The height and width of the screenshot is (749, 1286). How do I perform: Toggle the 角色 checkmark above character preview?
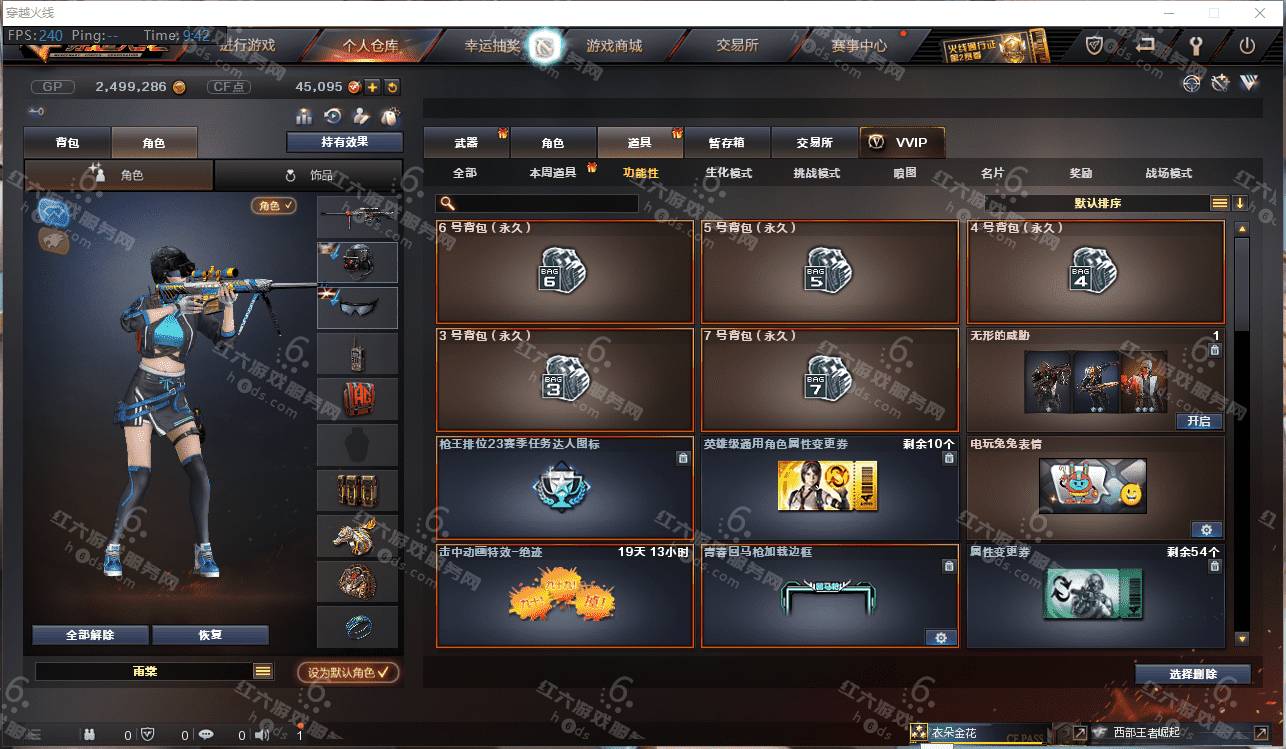(x=274, y=205)
